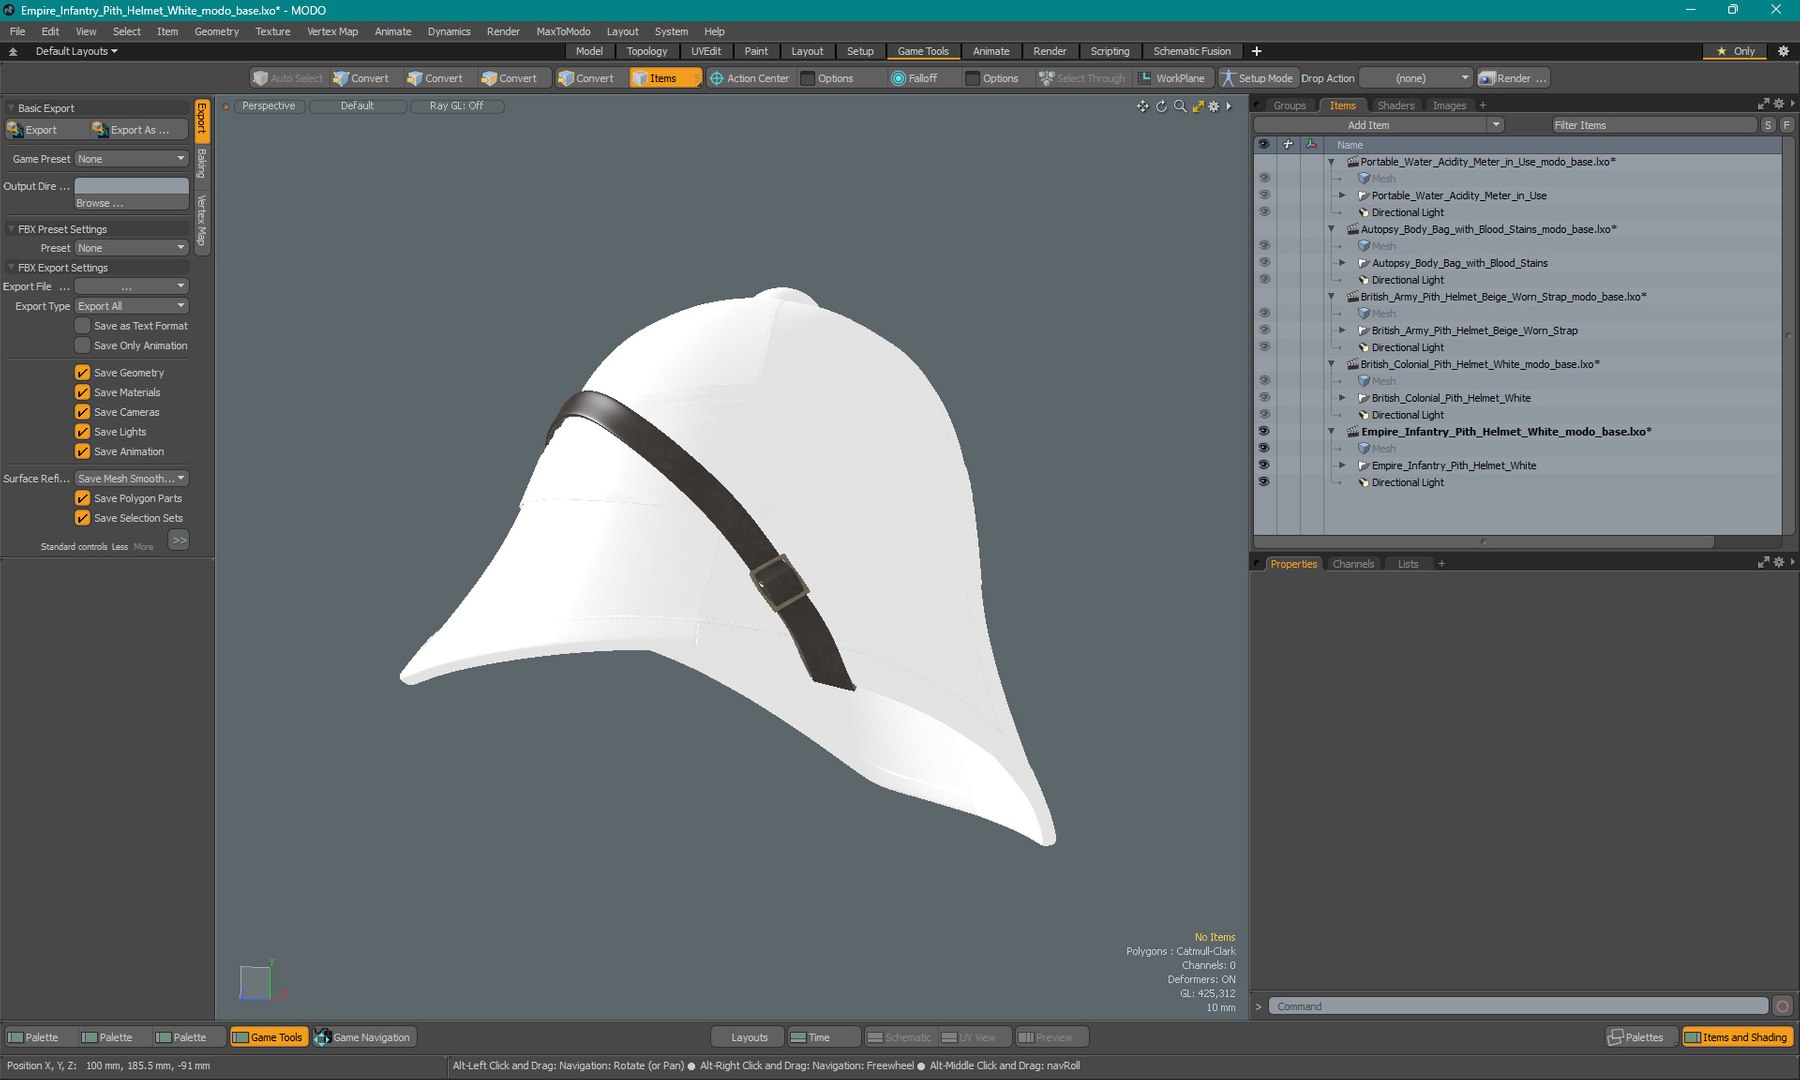Viewport: 1800px width, 1080px height.
Task: Toggle the WorkPlane tool
Action: point(1172,78)
